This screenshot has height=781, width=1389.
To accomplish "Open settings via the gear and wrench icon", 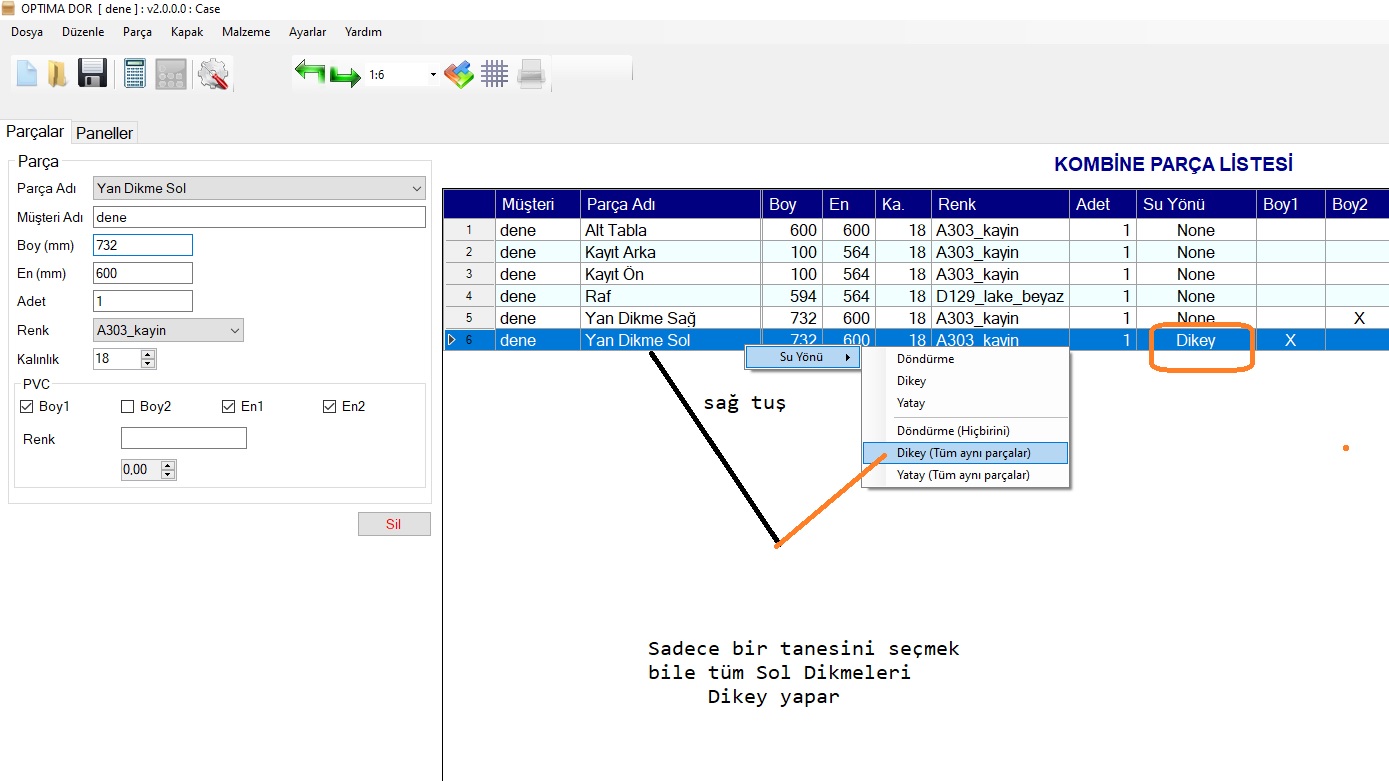I will pyautogui.click(x=213, y=74).
